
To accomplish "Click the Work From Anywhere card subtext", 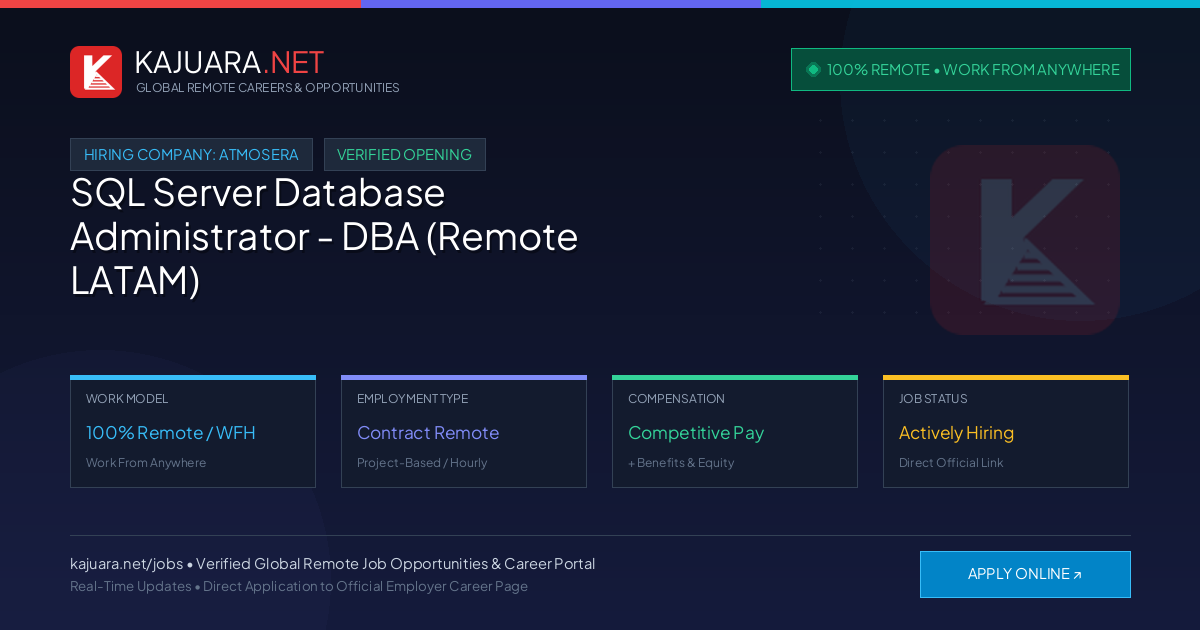I will click(146, 463).
